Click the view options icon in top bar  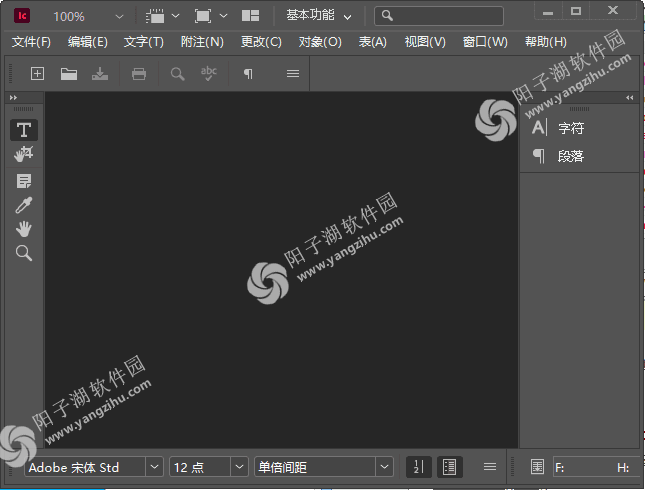[155, 16]
